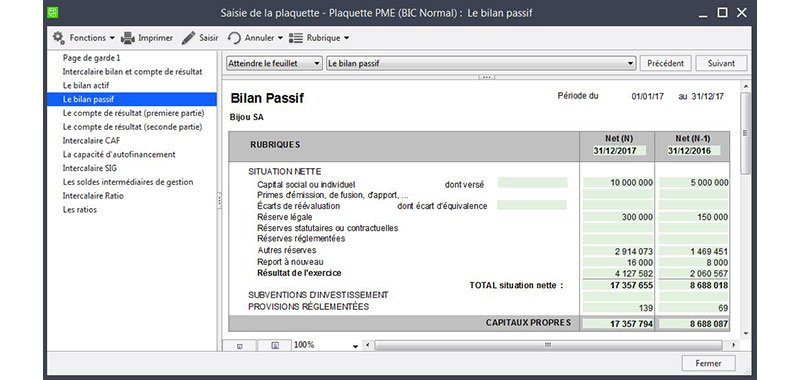Click the Bilan Passif heading
The image size is (800, 380).
tap(267, 98)
